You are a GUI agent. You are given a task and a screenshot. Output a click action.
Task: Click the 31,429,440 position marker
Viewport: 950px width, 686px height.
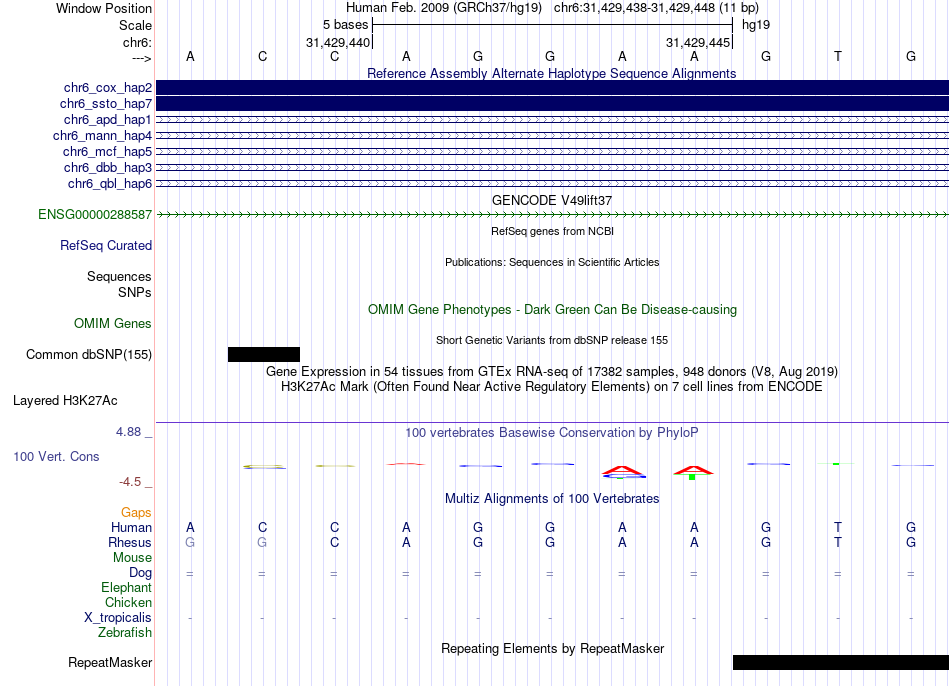(x=338, y=42)
